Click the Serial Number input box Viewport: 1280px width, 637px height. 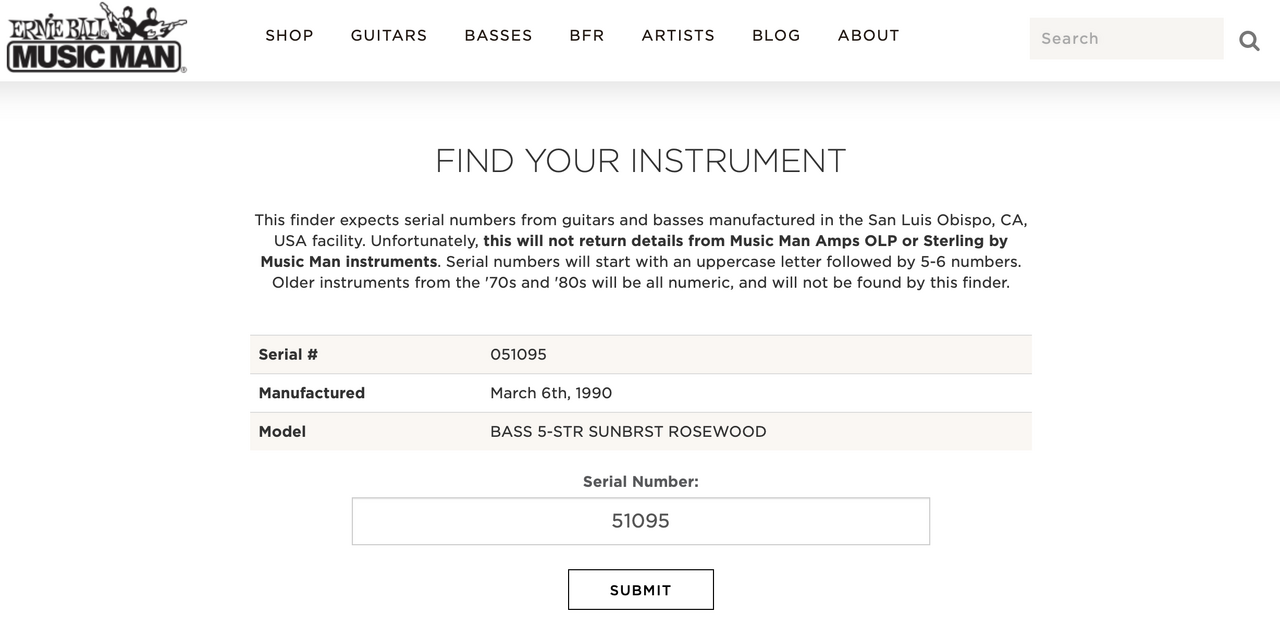click(641, 521)
